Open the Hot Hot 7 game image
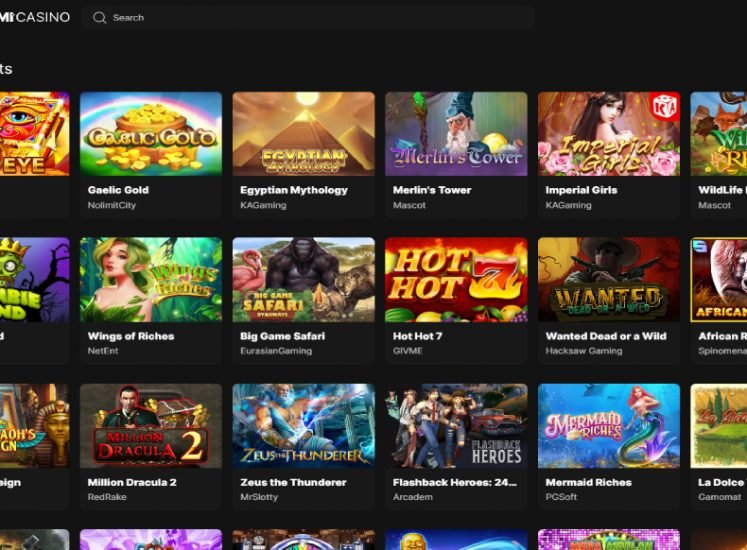The width and height of the screenshot is (747, 550). pyautogui.click(x=456, y=279)
